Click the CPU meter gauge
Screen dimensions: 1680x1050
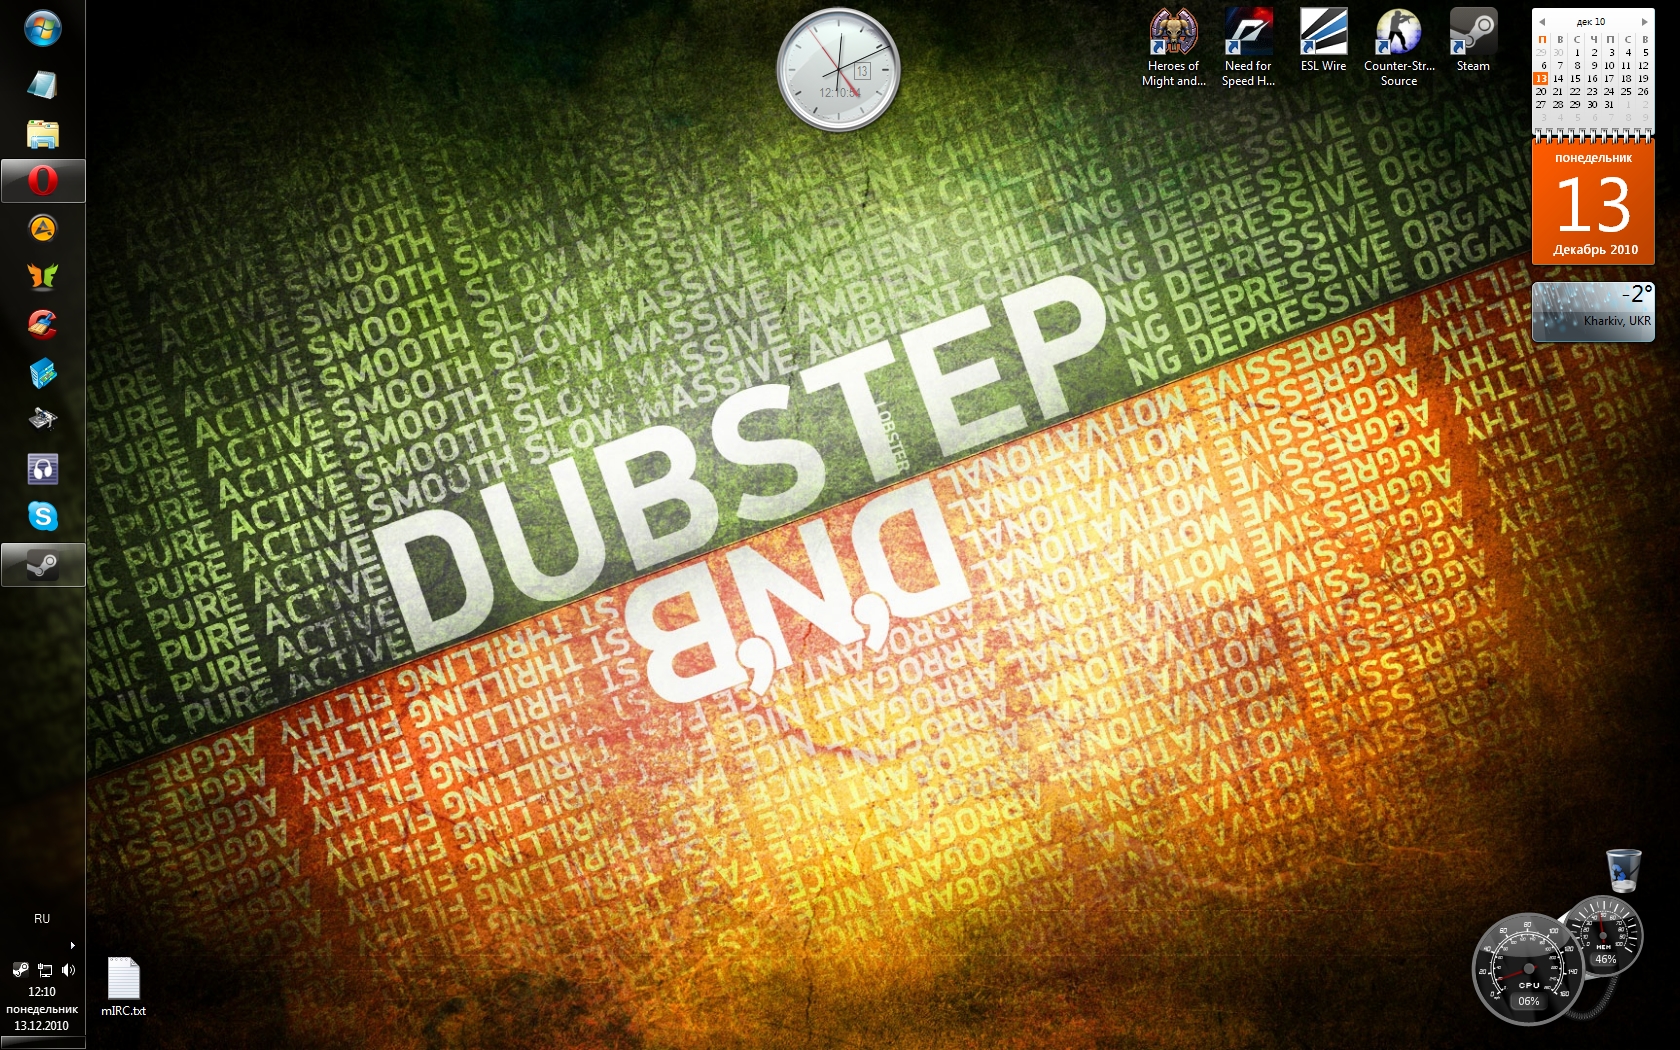1528,968
